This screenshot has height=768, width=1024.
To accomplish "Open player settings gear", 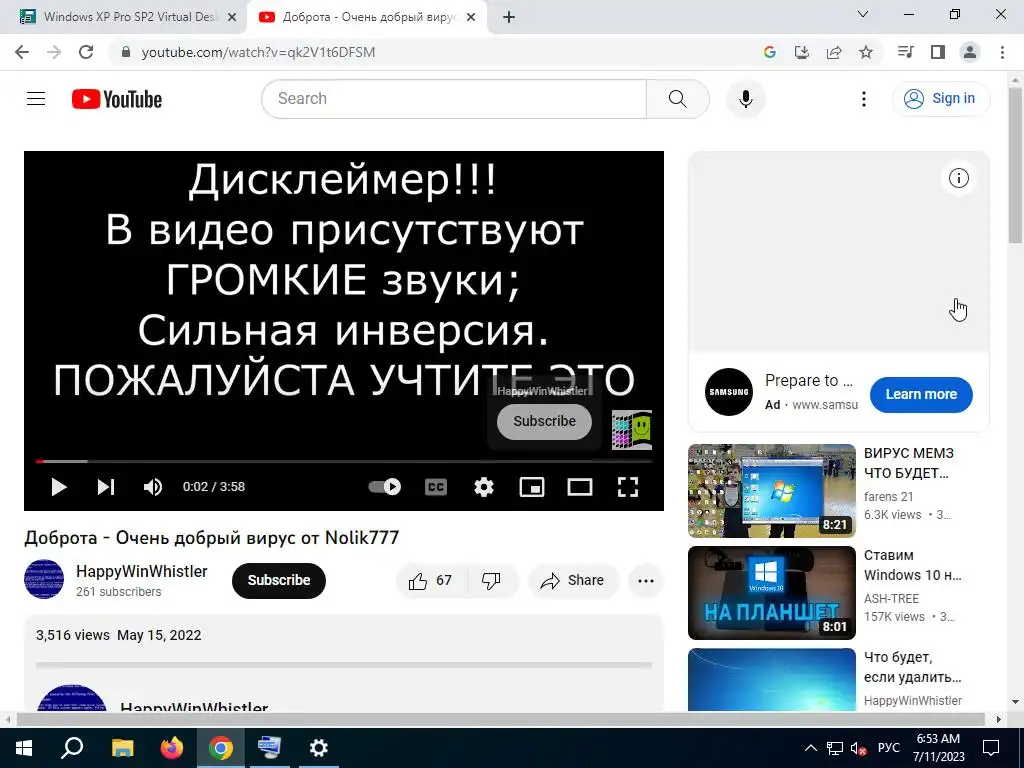I will click(483, 487).
